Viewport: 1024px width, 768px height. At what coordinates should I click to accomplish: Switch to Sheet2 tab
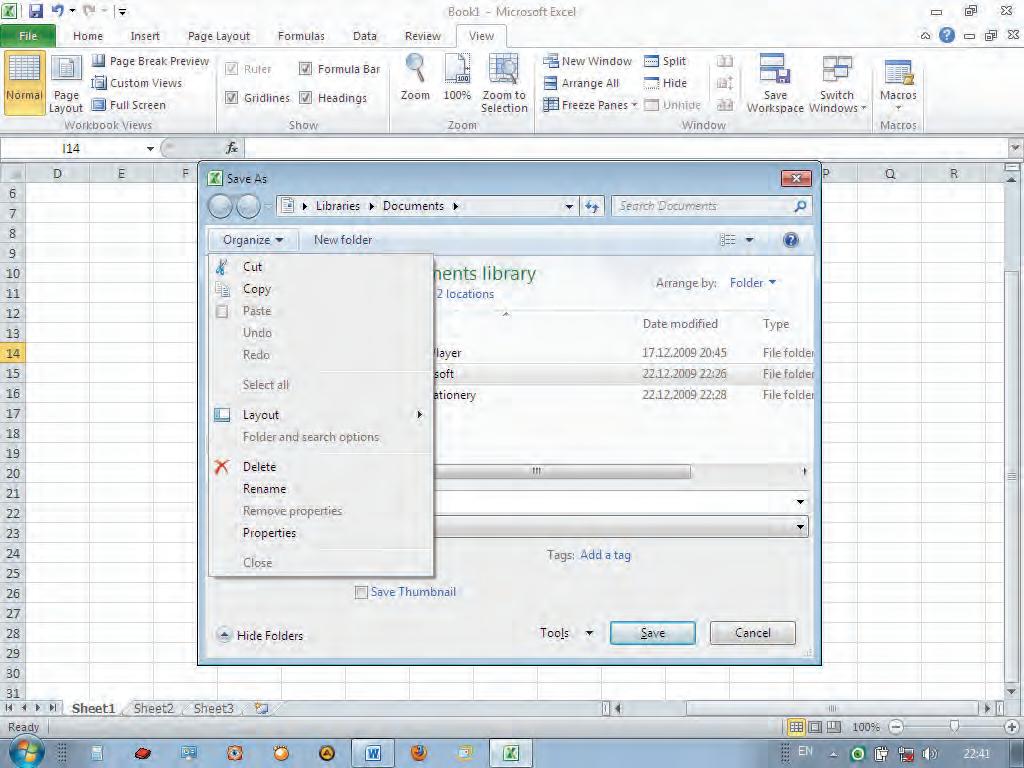(153, 708)
